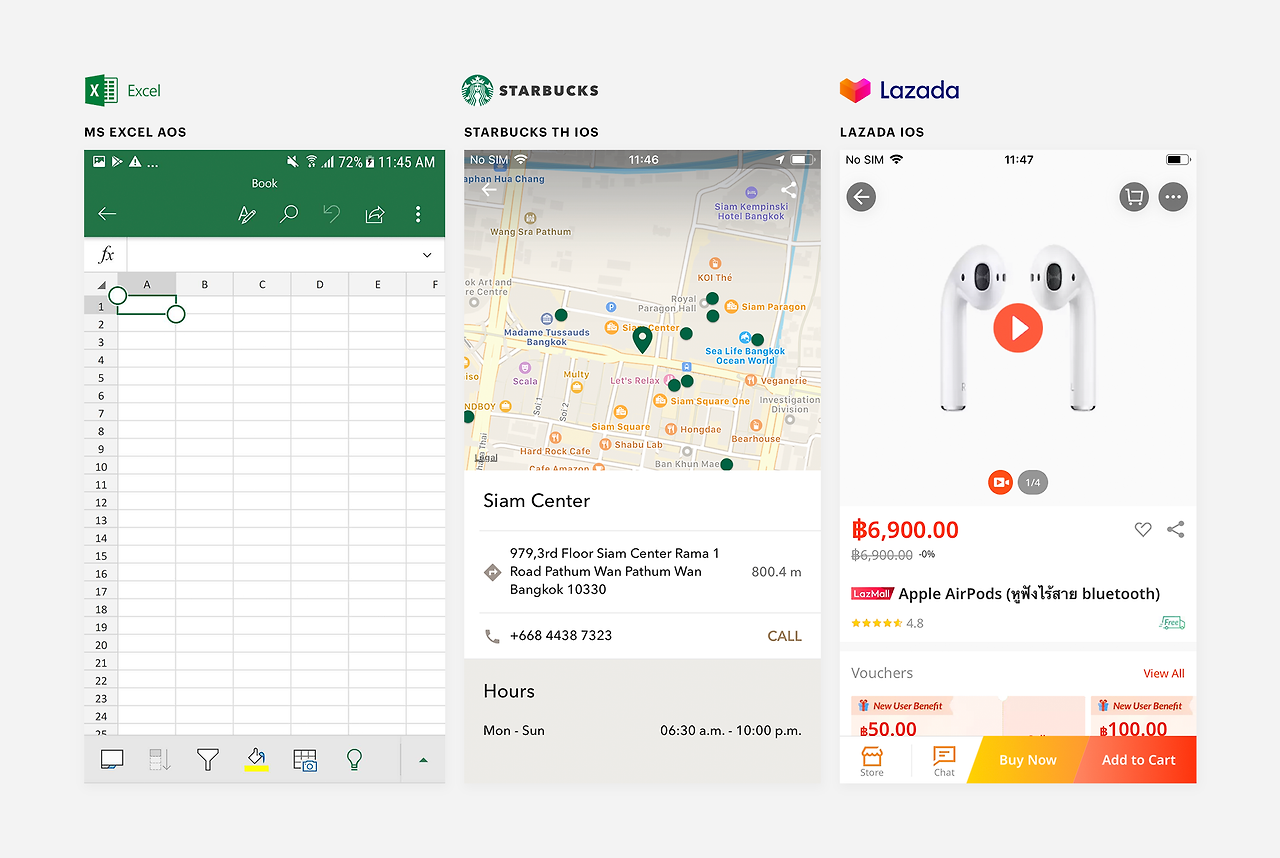Go back from the Lazada product page
This screenshot has width=1280, height=858.
pyautogui.click(x=861, y=197)
